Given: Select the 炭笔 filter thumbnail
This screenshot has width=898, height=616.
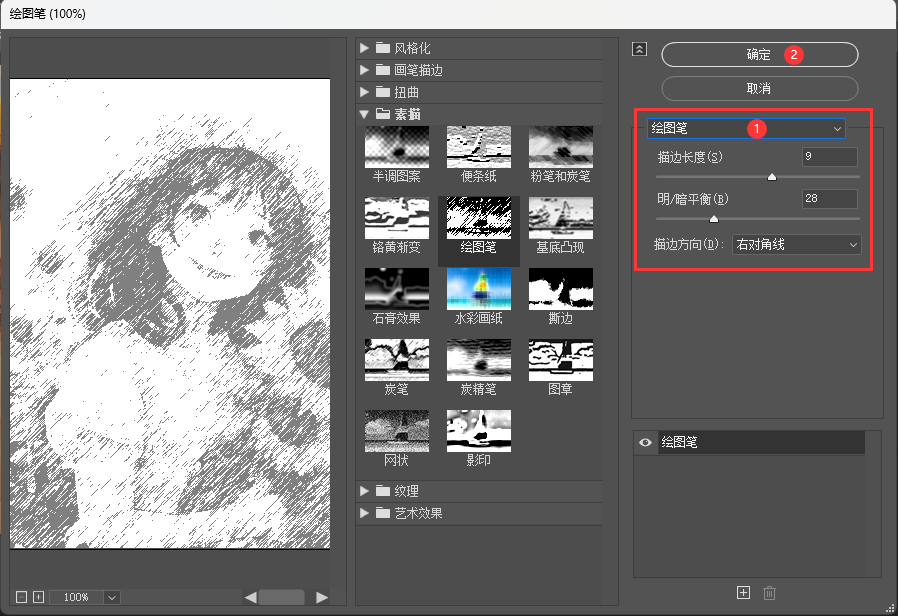Looking at the screenshot, I should 396,360.
